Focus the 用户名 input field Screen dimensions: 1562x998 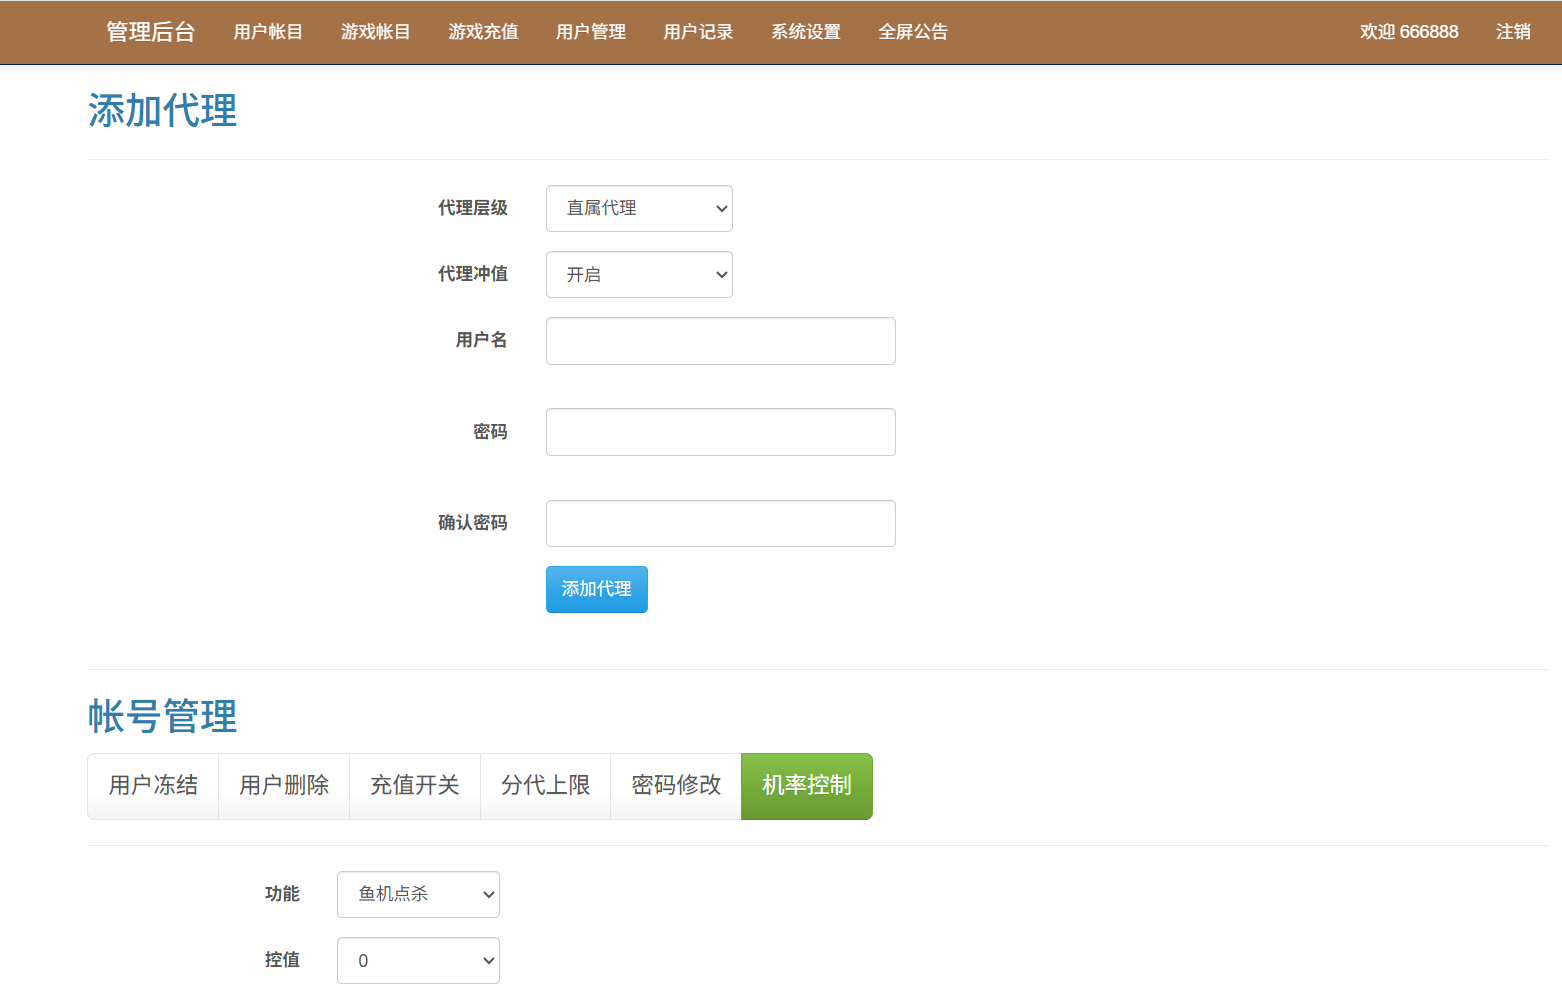720,341
